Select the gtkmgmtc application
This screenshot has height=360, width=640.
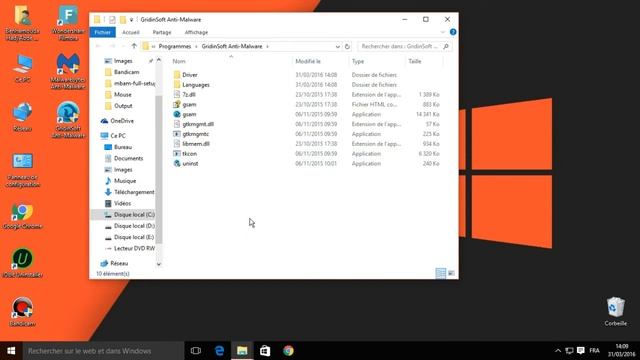coord(196,134)
